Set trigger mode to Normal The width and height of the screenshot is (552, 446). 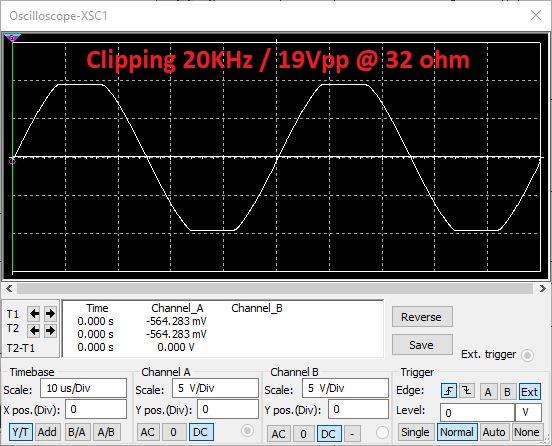click(457, 432)
